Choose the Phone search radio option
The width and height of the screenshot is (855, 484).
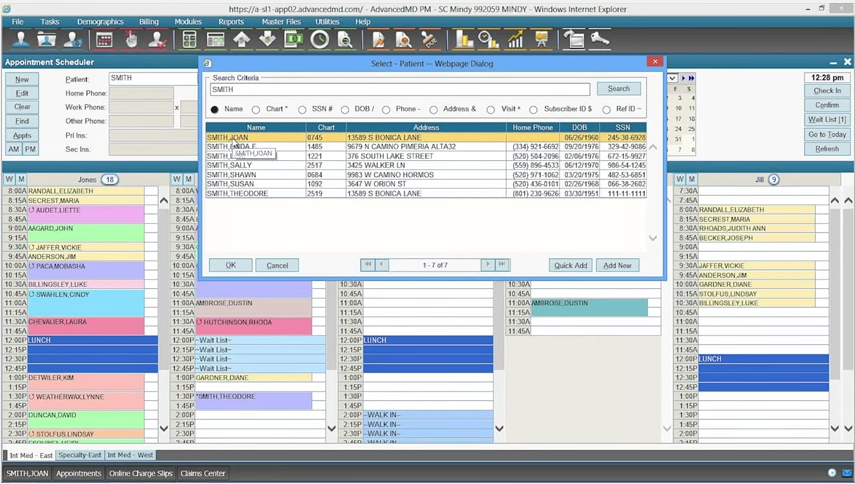click(x=386, y=110)
